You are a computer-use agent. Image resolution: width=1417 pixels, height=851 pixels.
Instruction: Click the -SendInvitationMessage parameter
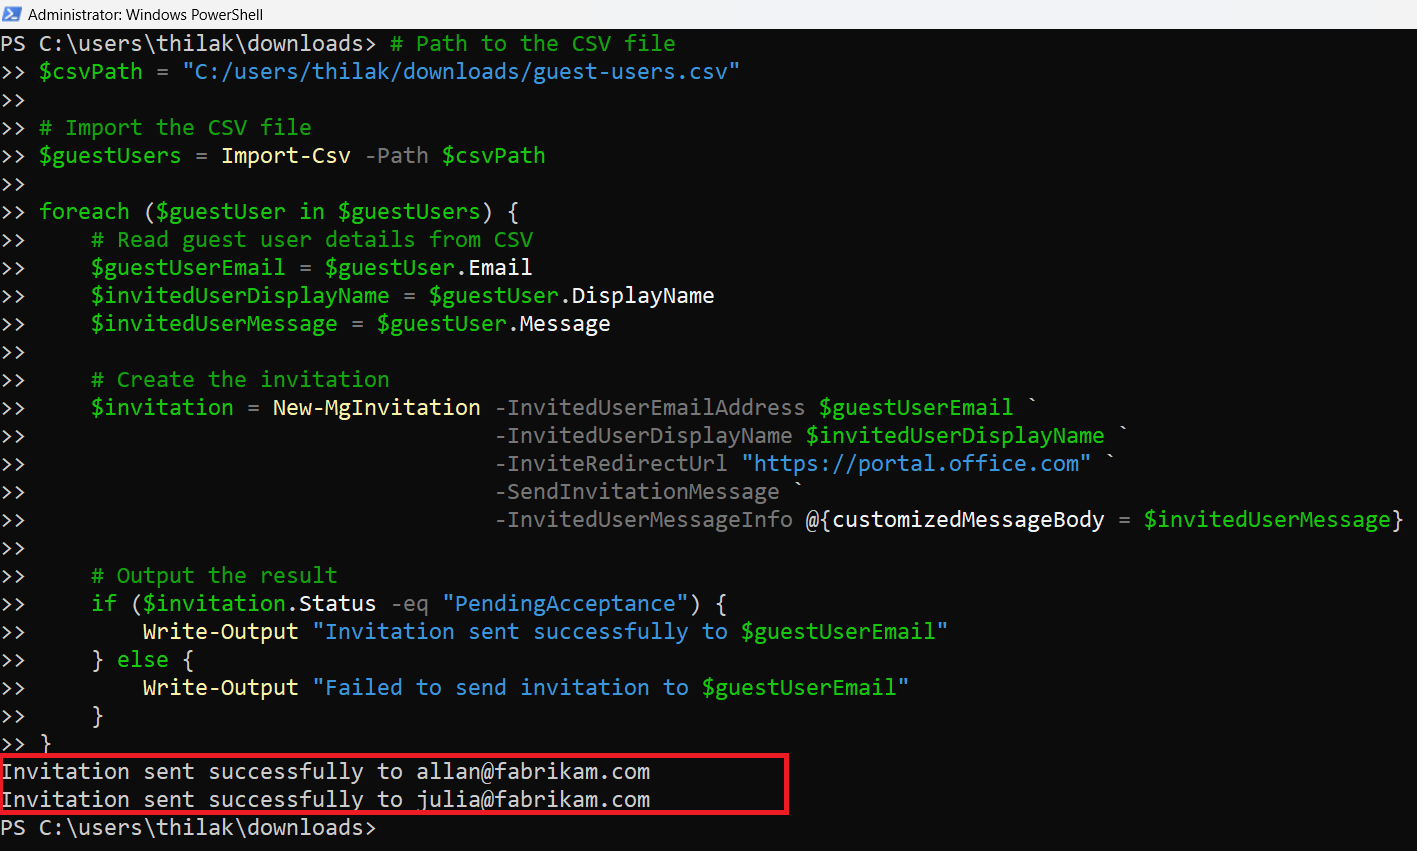click(x=637, y=492)
